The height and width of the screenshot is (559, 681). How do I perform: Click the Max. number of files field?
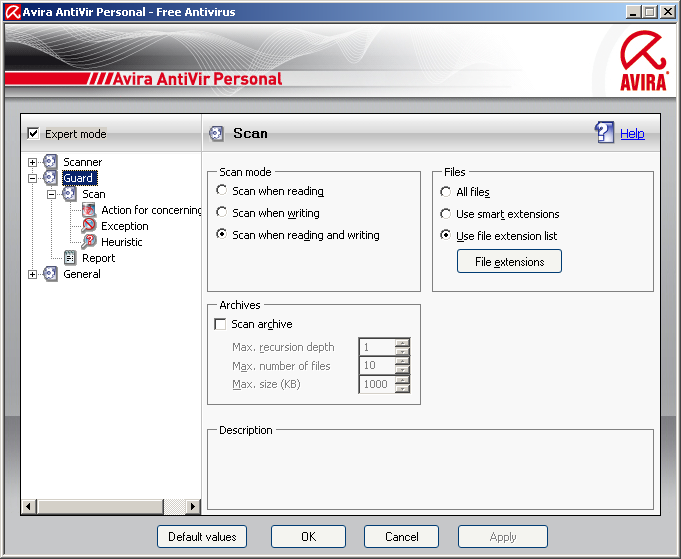pyautogui.click(x=377, y=365)
